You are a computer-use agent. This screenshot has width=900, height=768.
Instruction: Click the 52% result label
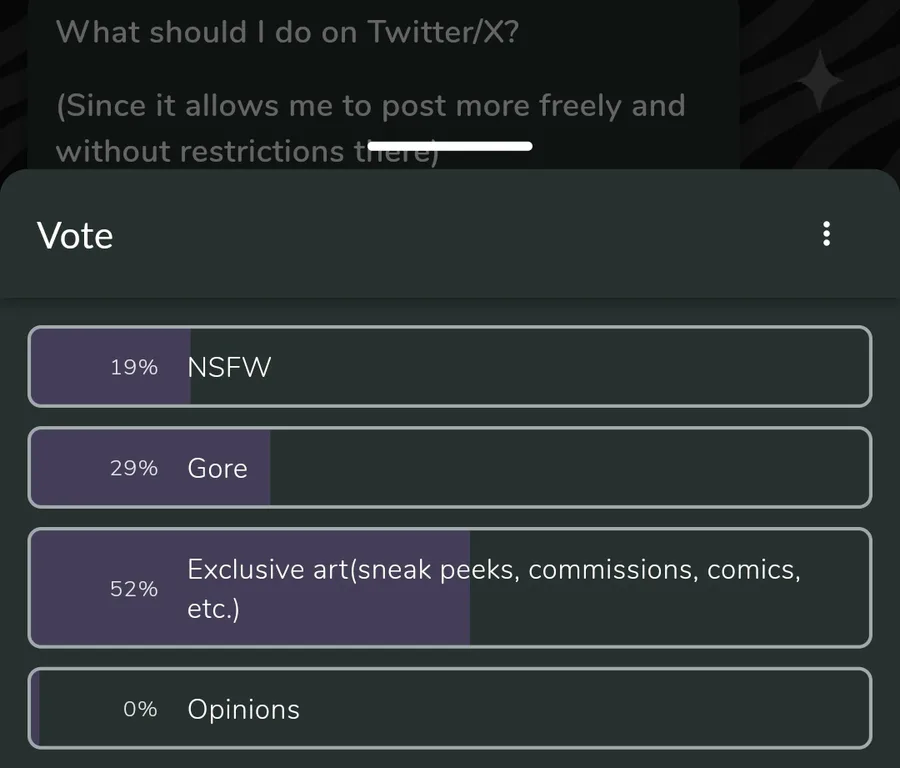click(134, 589)
